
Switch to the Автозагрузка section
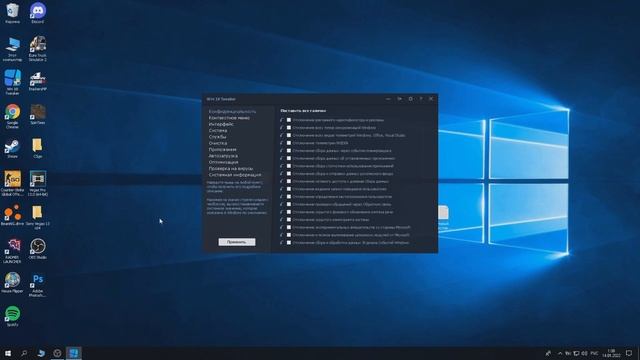223,156
